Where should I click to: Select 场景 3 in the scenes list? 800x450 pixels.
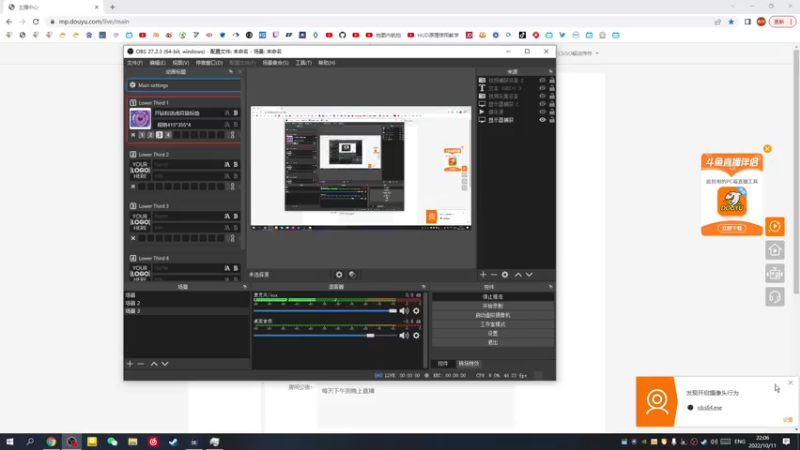click(187, 311)
